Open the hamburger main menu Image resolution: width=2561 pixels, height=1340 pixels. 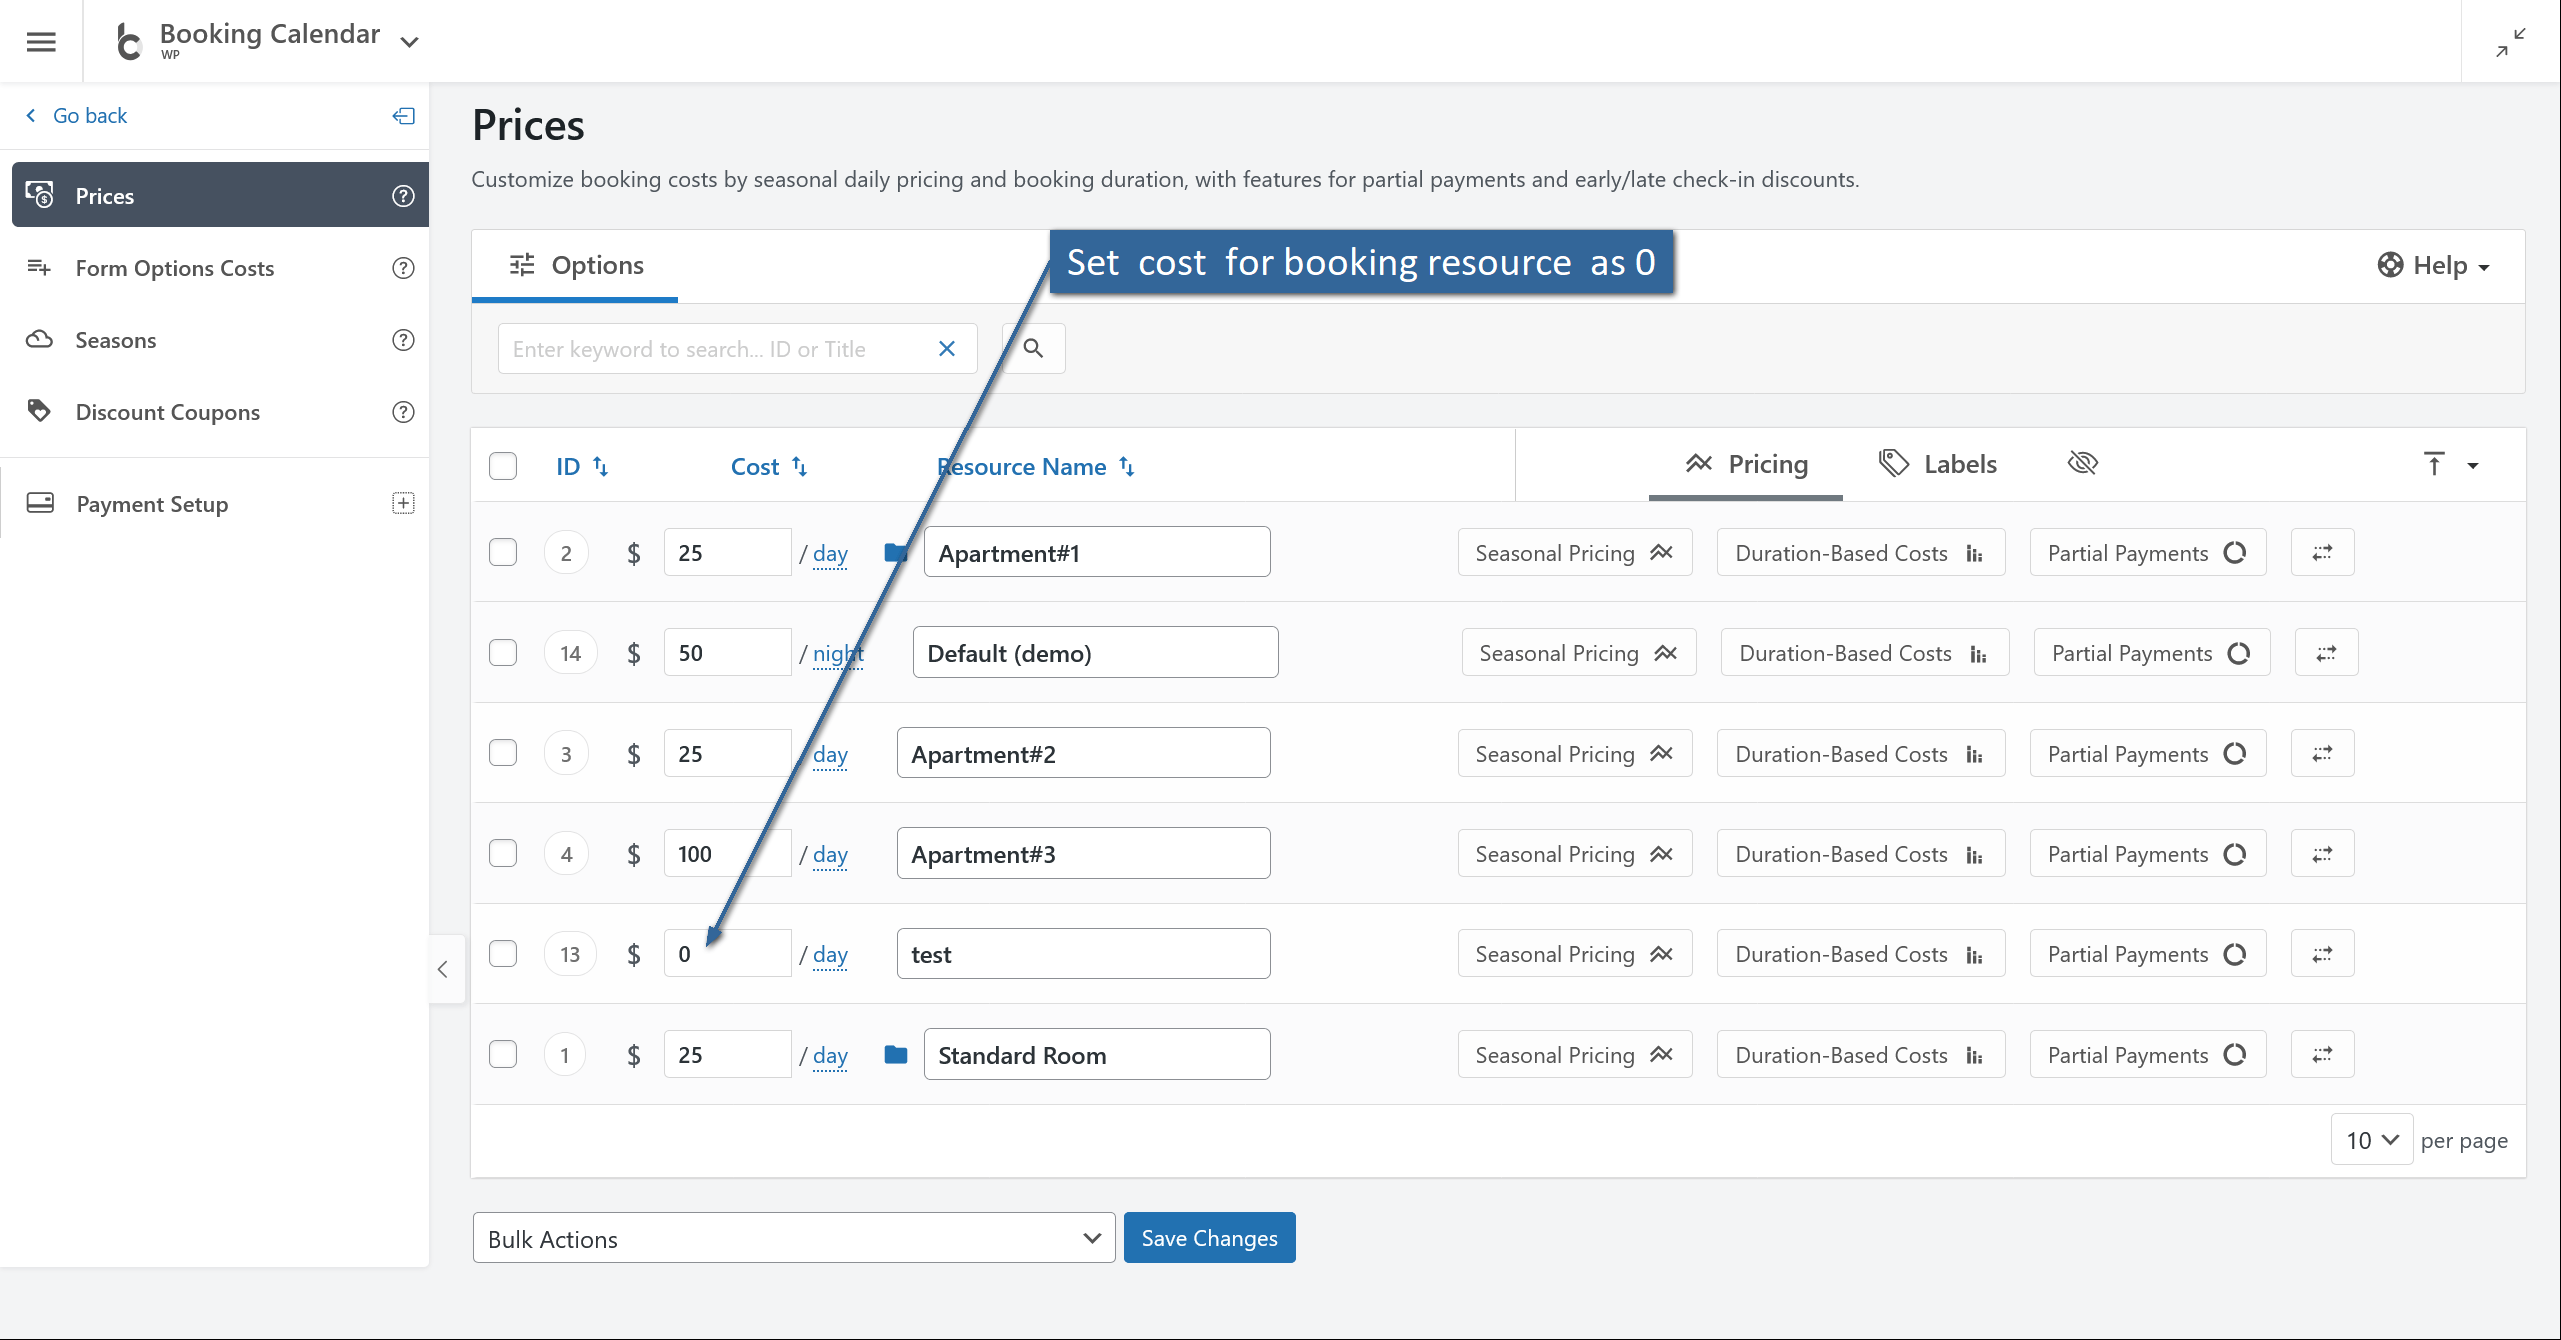coord(41,41)
